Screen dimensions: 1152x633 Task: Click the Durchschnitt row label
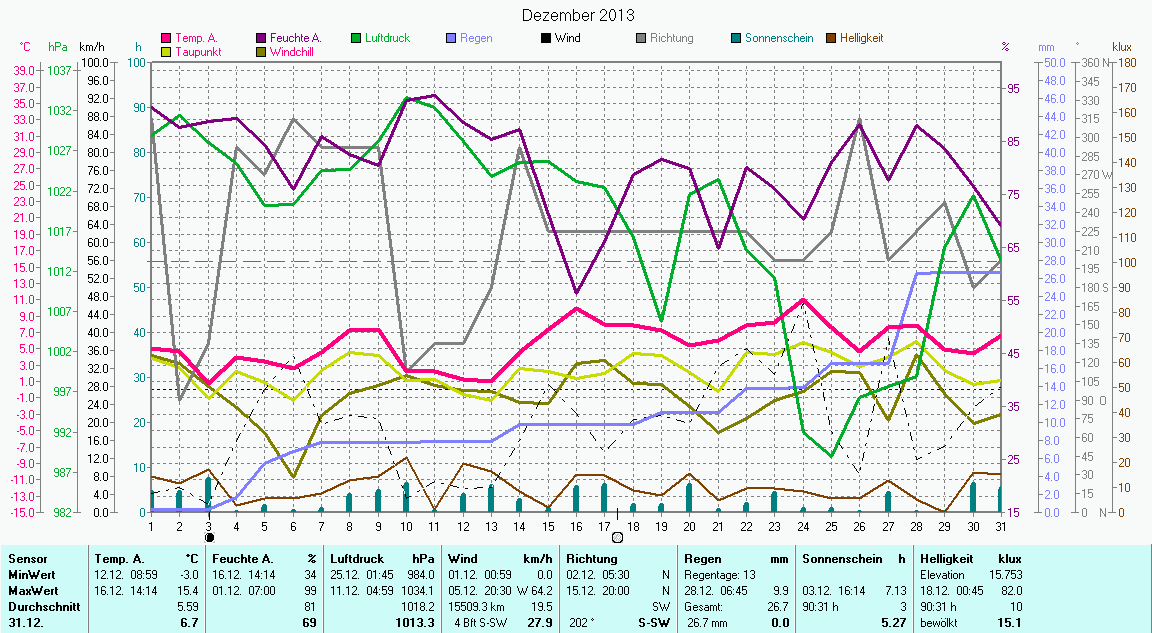tap(40, 606)
